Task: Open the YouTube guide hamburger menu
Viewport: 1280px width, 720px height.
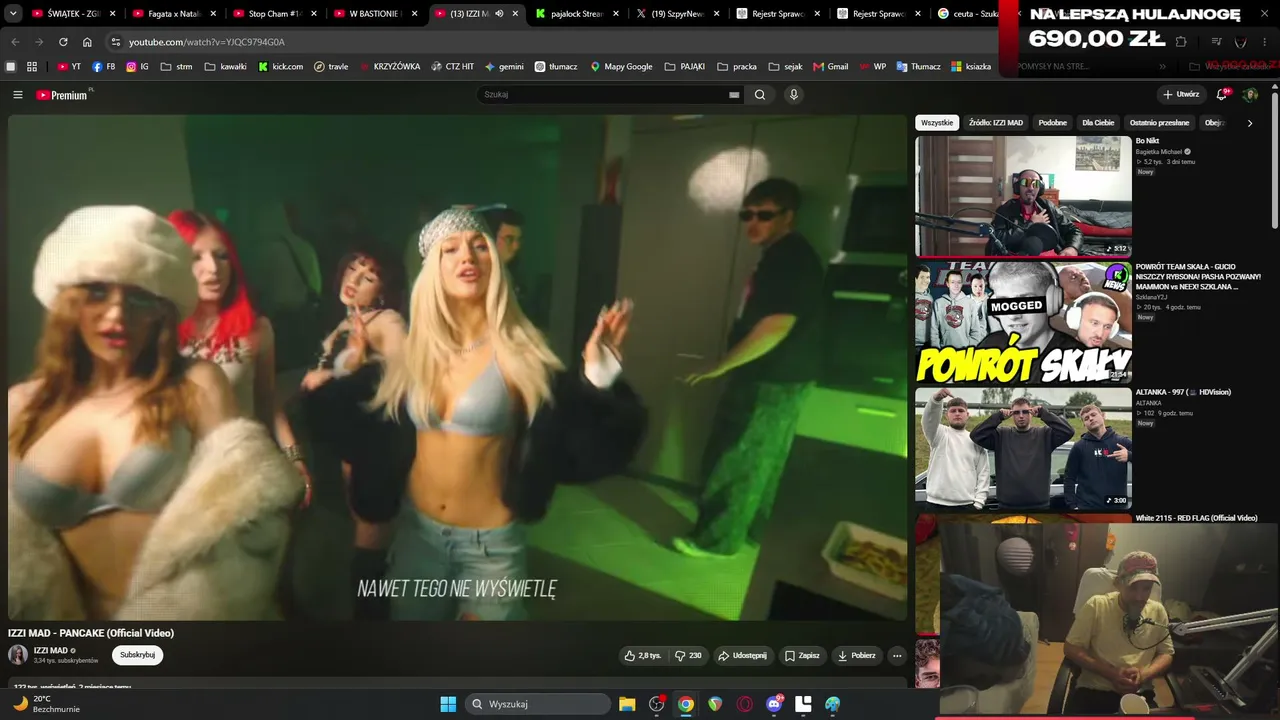Action: 17,95
